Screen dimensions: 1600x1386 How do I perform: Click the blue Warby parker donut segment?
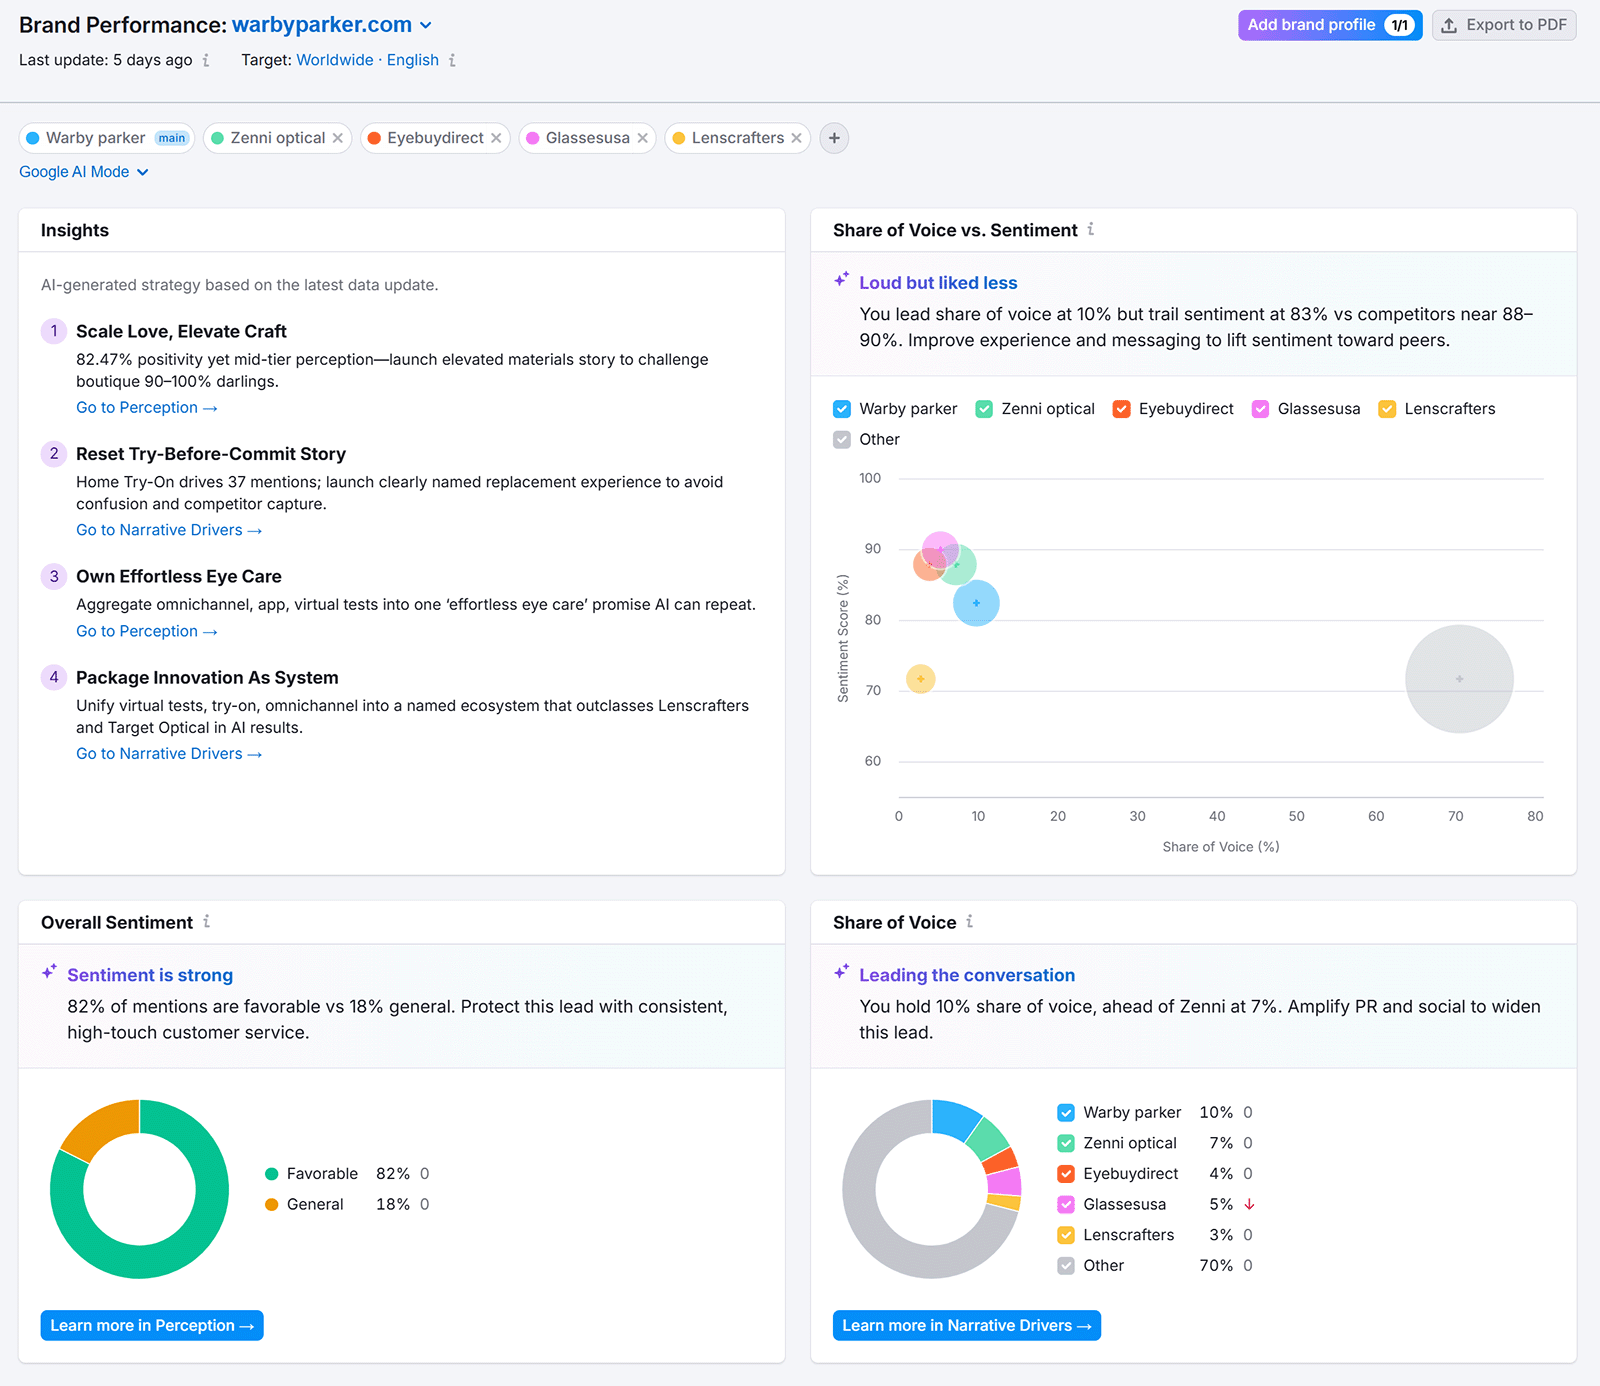pyautogui.click(x=954, y=1120)
